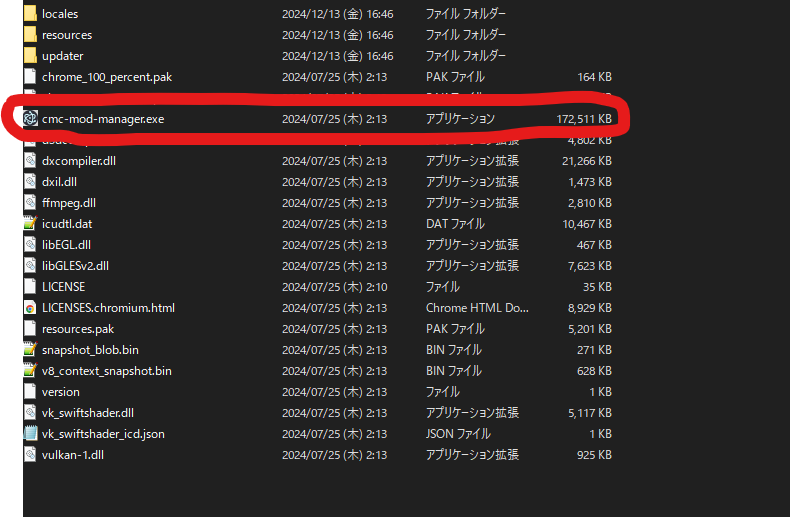Select the vk_swiftshader.dll file name
The height and width of the screenshot is (517, 790).
point(88,412)
